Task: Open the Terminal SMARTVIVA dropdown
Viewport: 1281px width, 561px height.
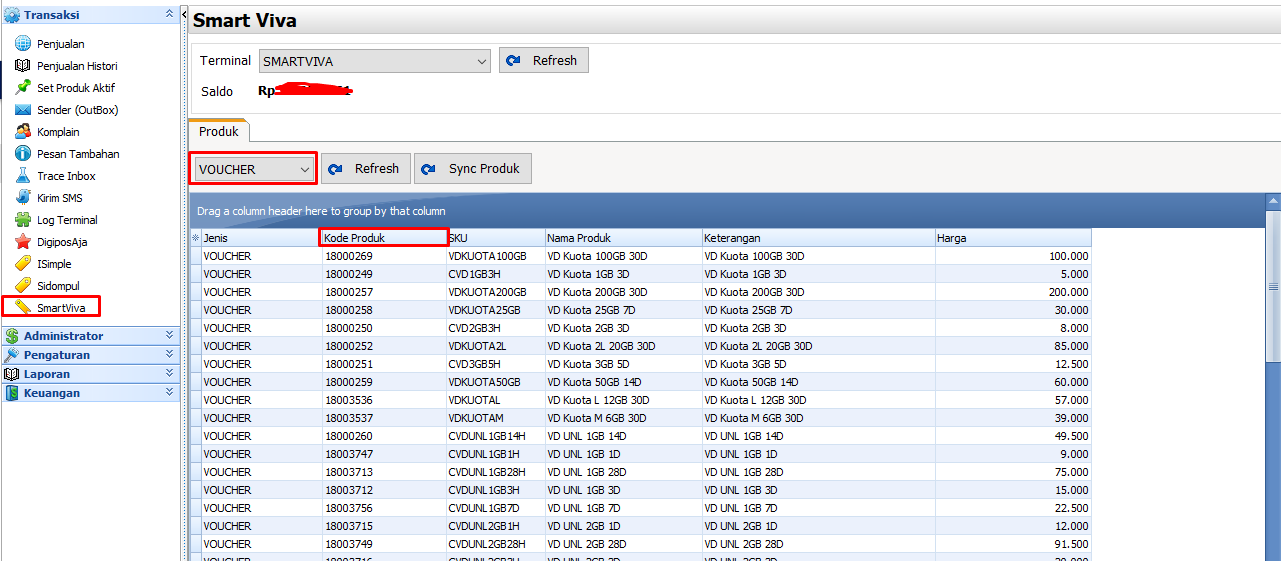Action: (374, 61)
